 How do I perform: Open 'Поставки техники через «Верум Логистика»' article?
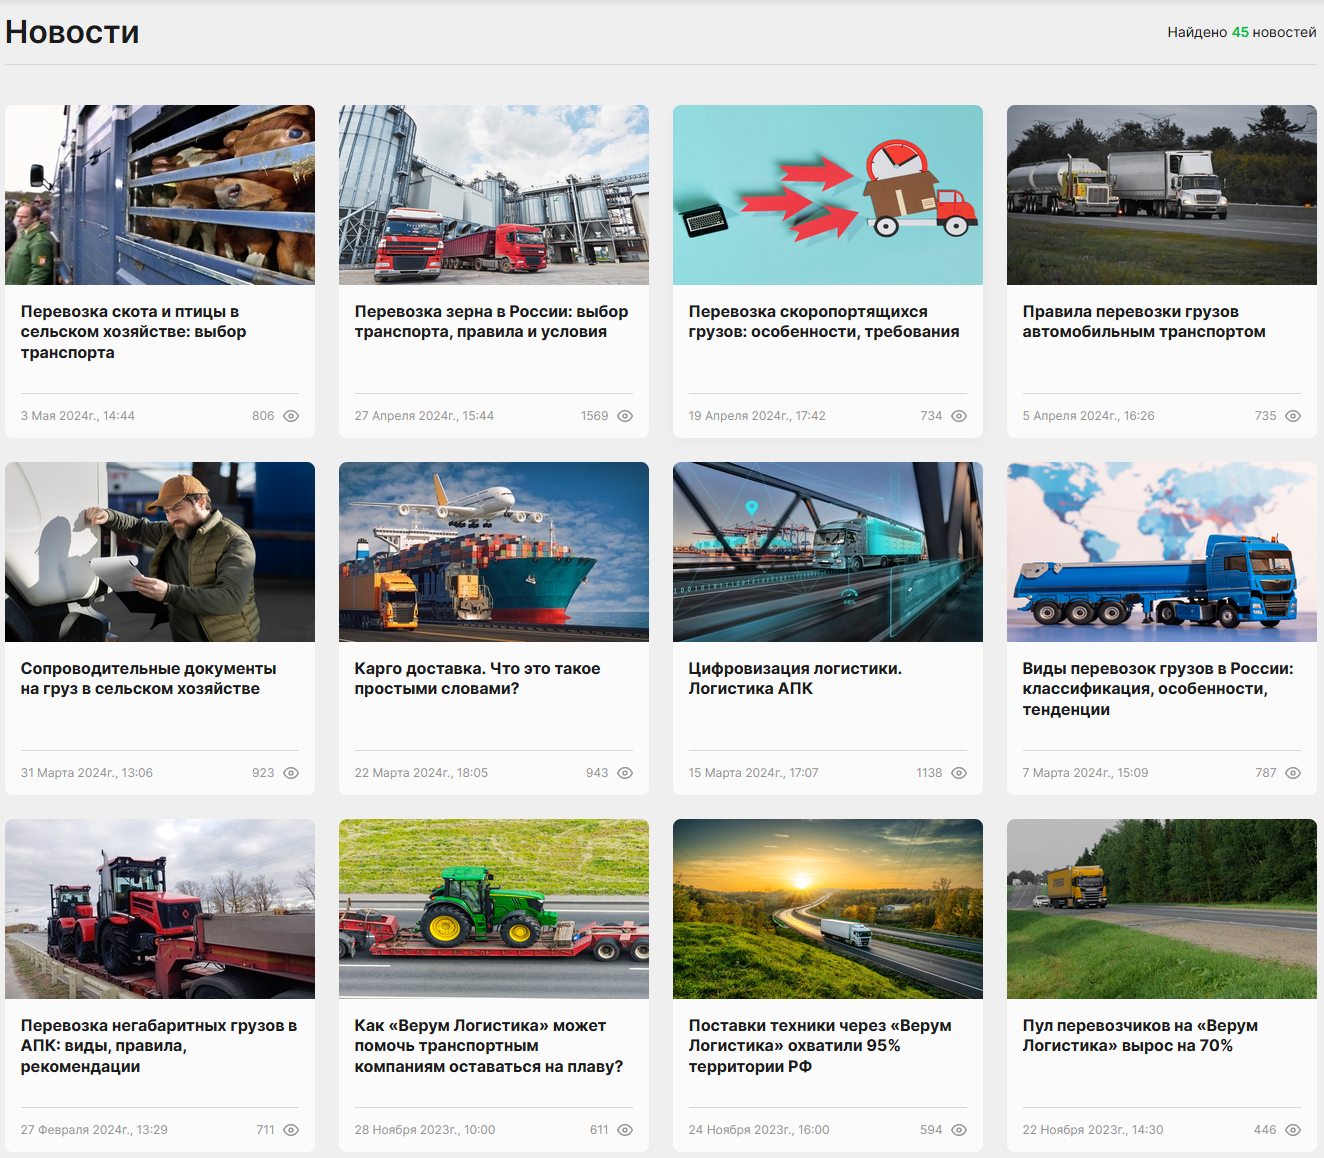(x=820, y=1046)
